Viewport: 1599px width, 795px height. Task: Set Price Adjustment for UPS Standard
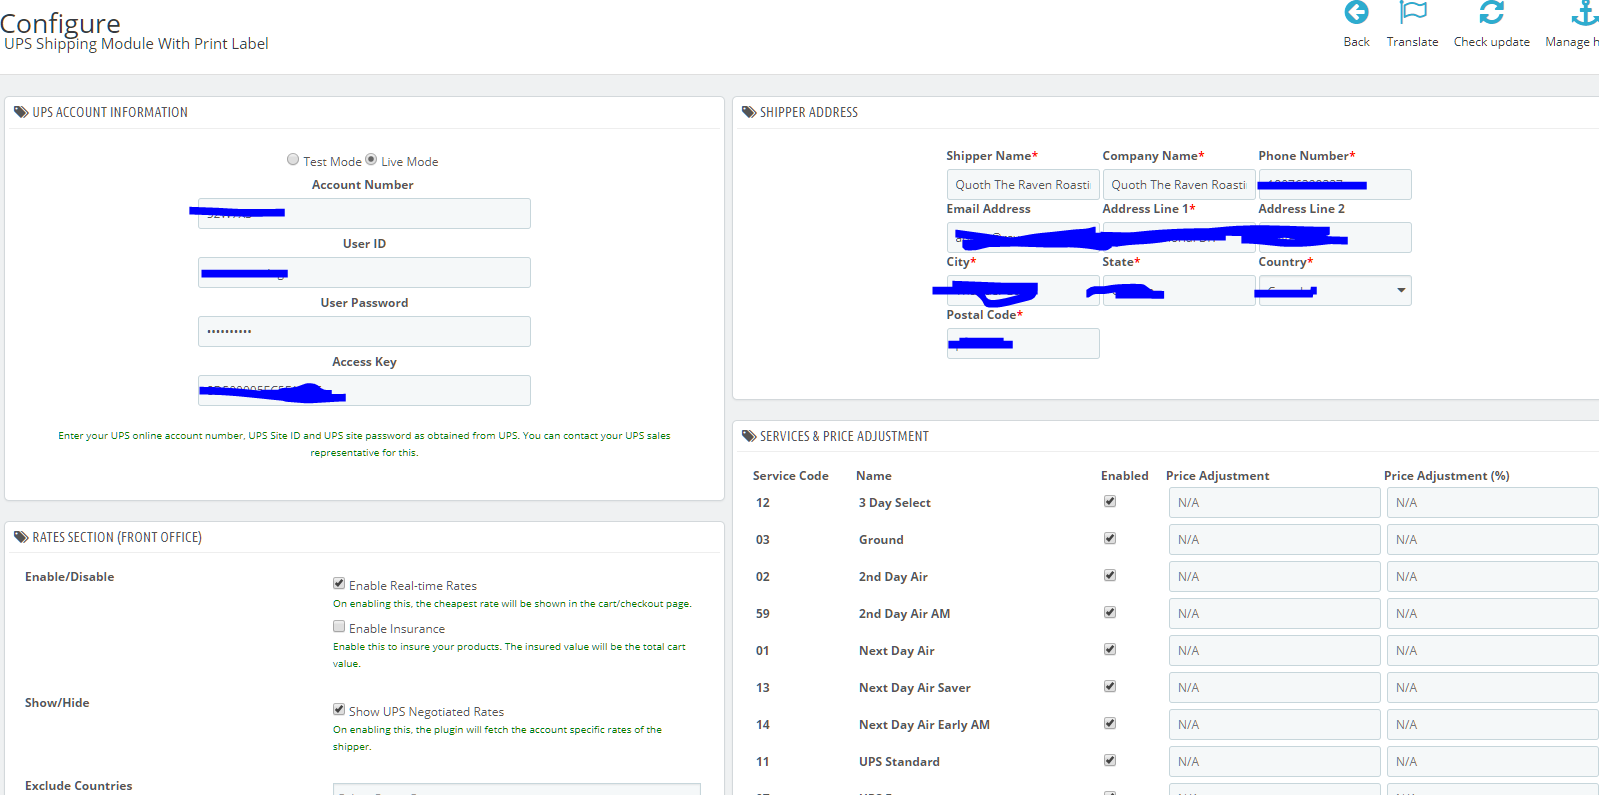(x=1275, y=762)
